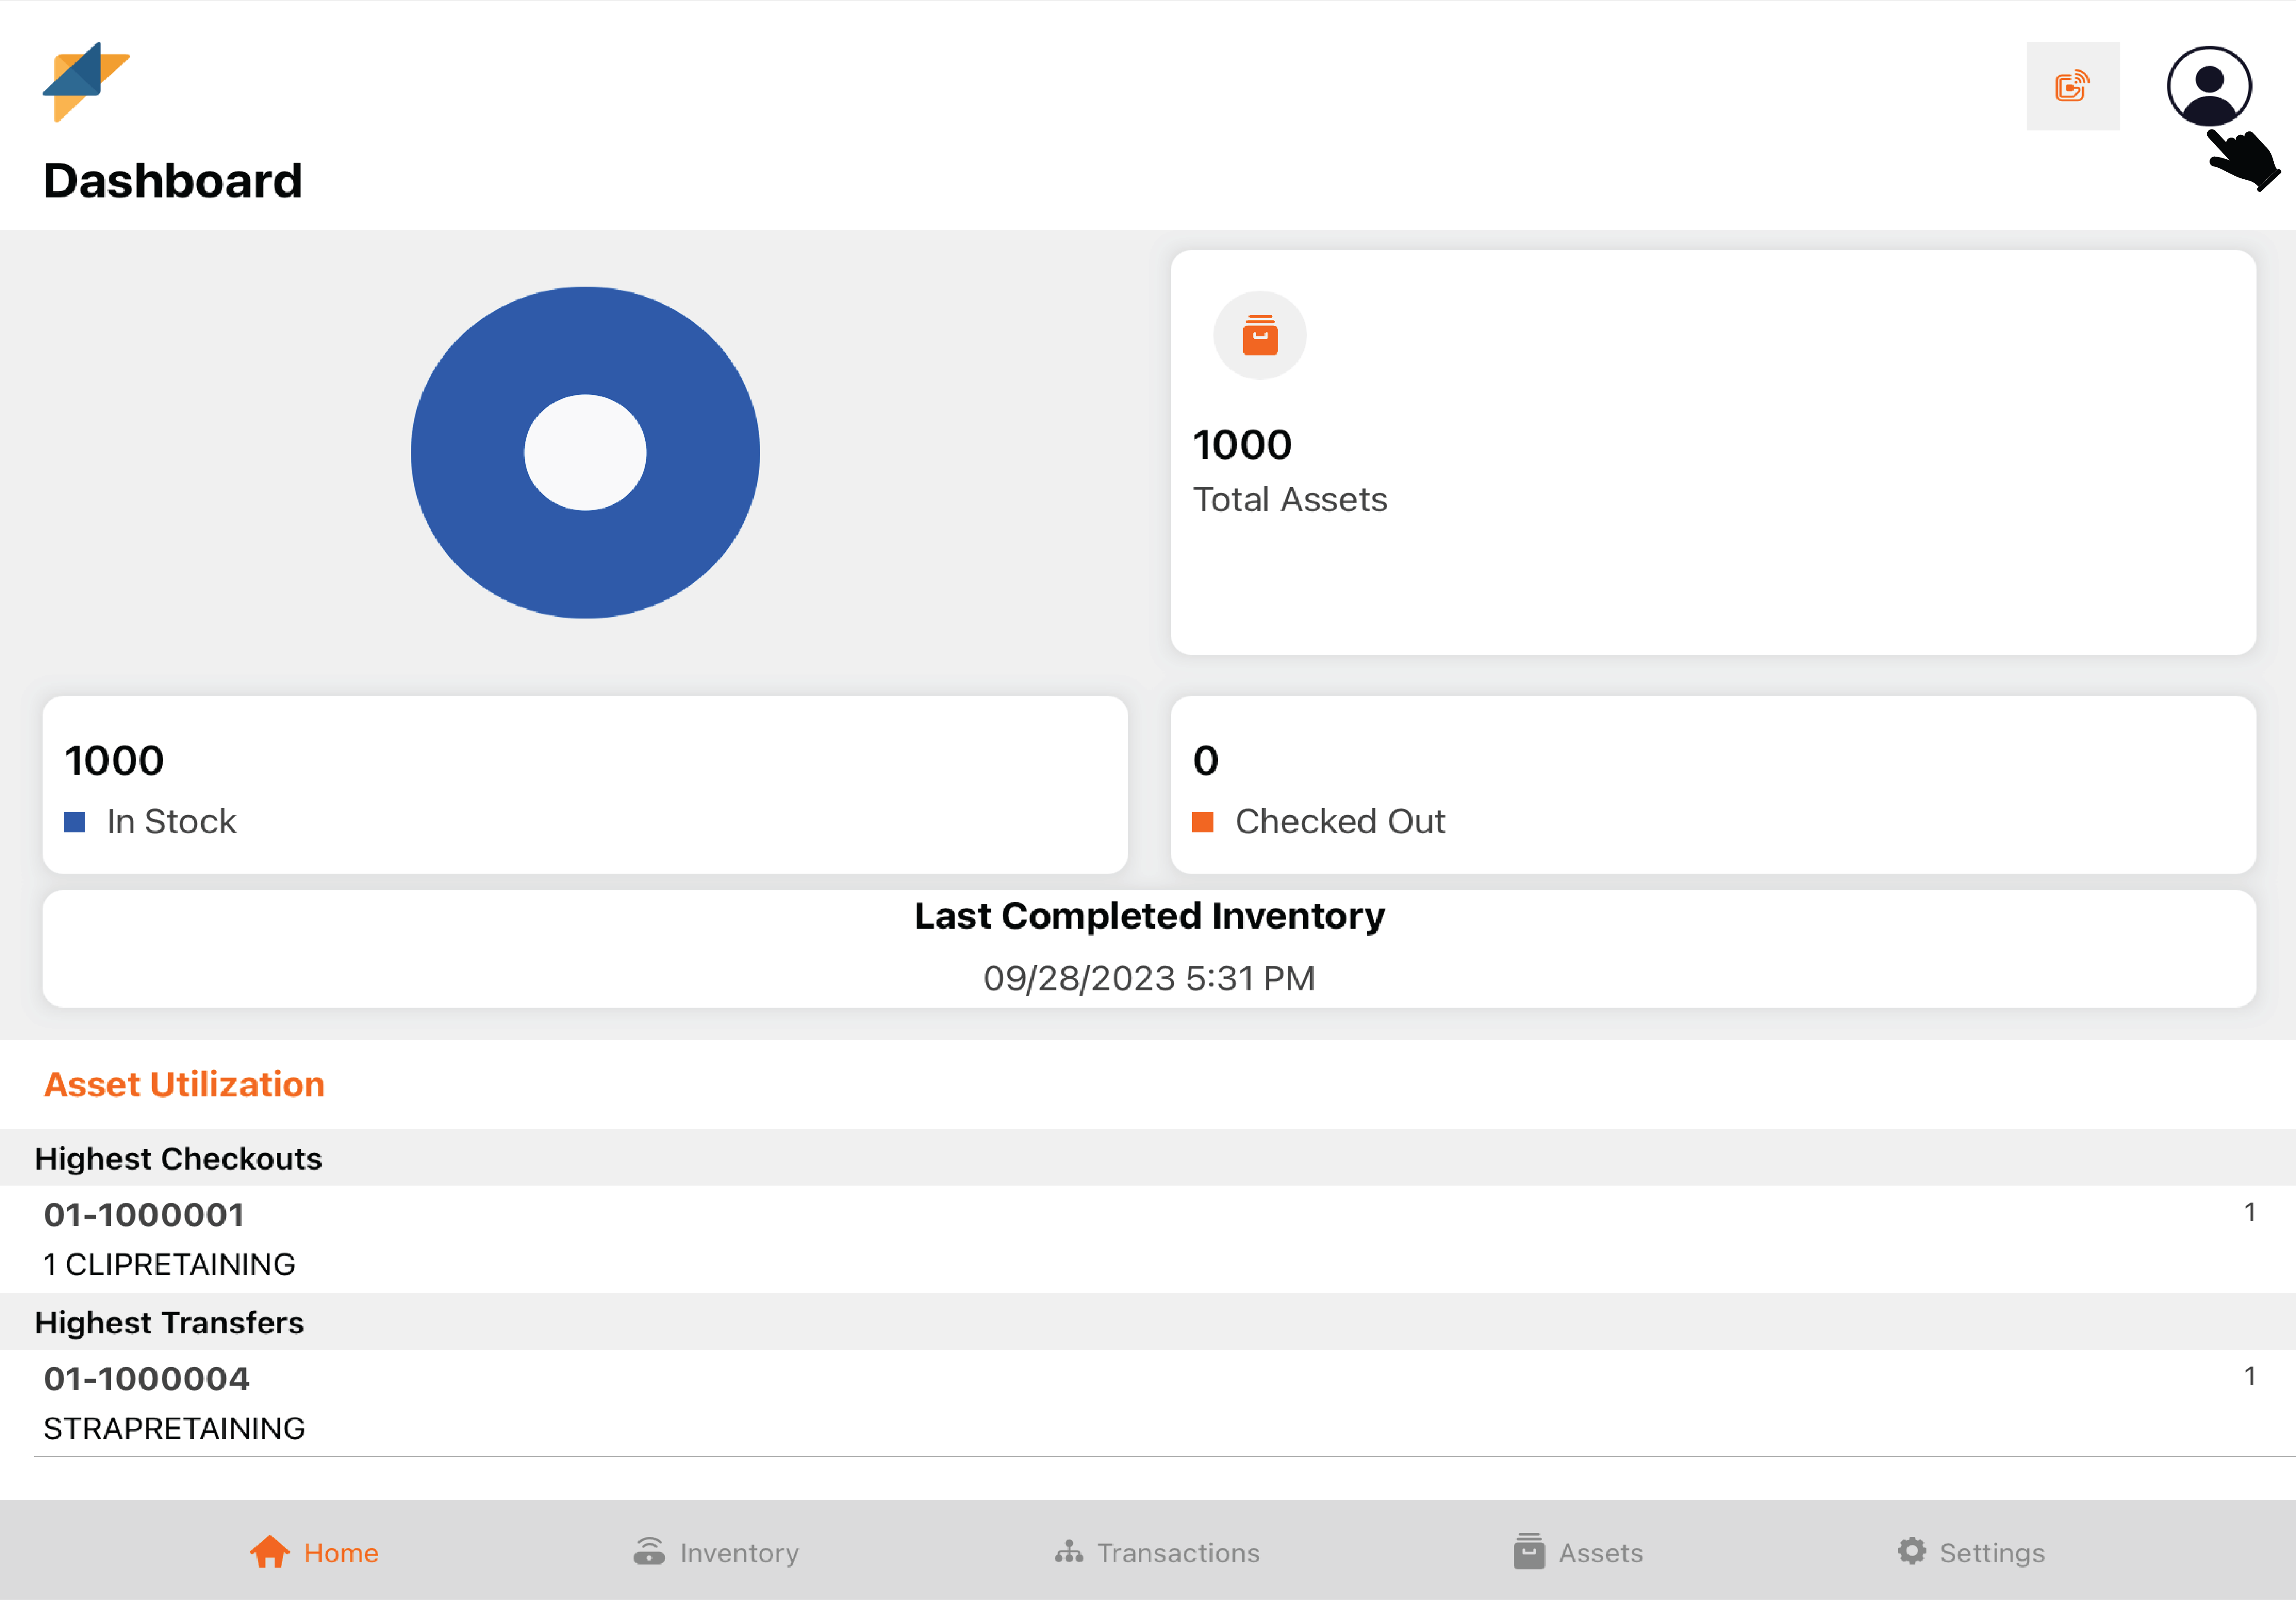Switch to the Inventory tab

pyautogui.click(x=739, y=1553)
